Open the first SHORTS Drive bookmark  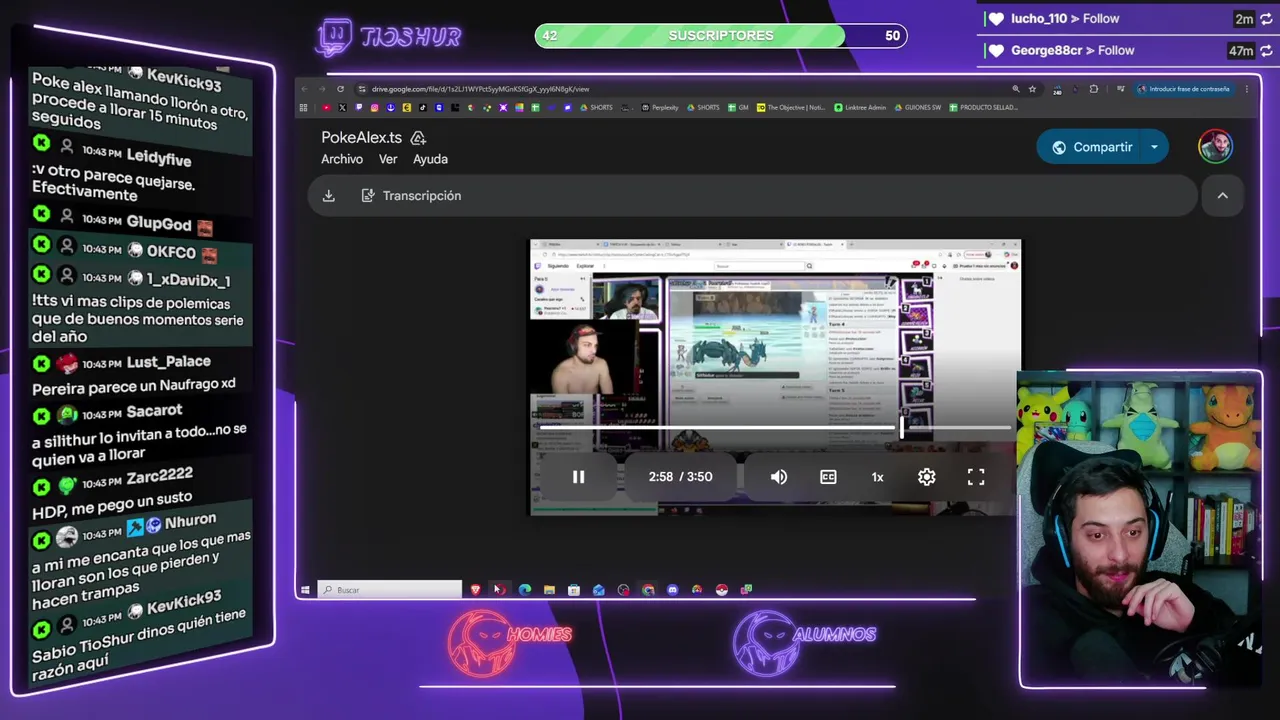(x=595, y=107)
